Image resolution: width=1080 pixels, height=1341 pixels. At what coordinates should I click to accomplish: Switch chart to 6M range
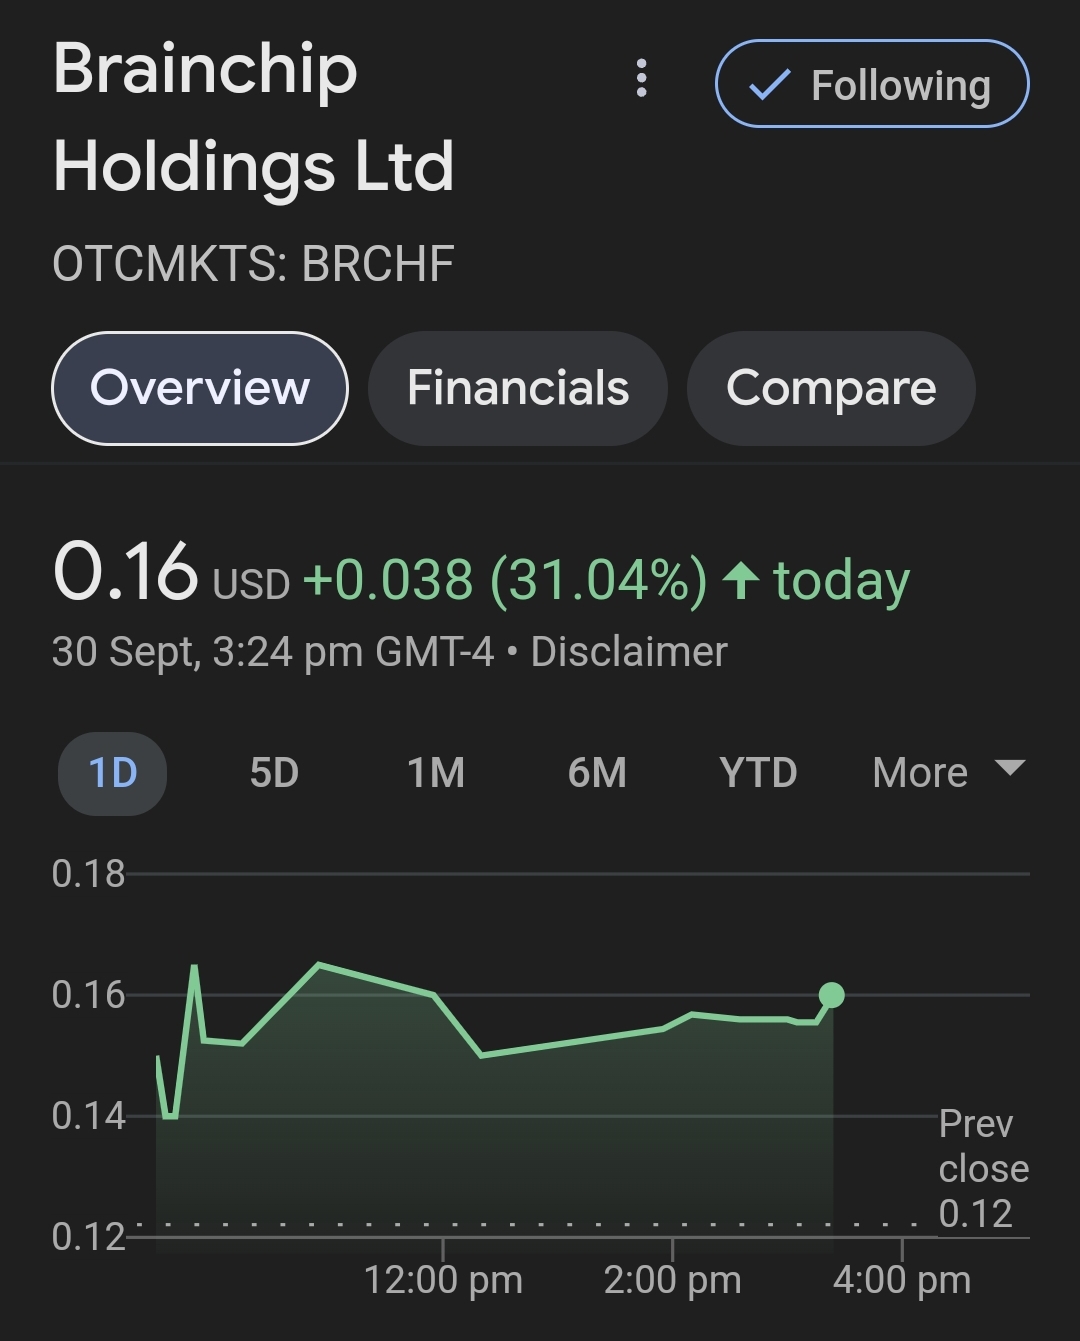coord(597,773)
